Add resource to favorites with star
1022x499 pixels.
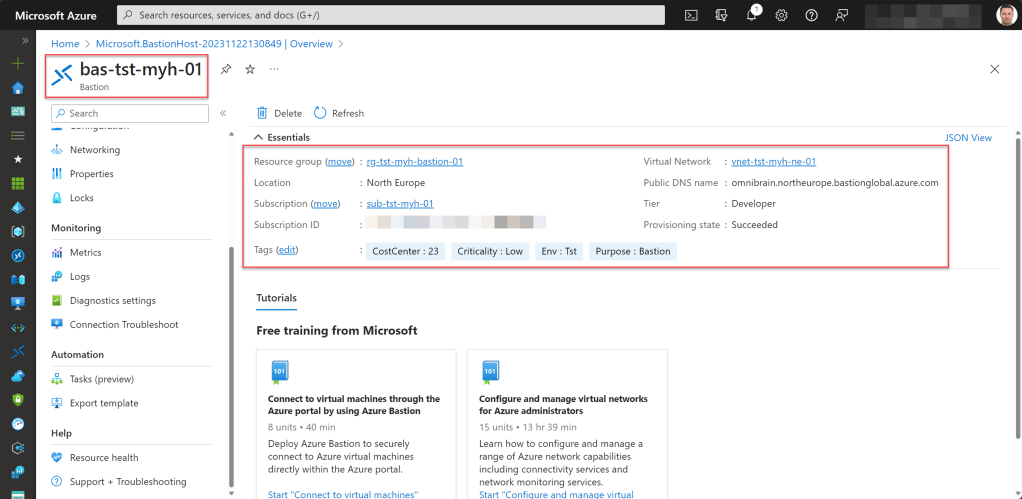[250, 69]
